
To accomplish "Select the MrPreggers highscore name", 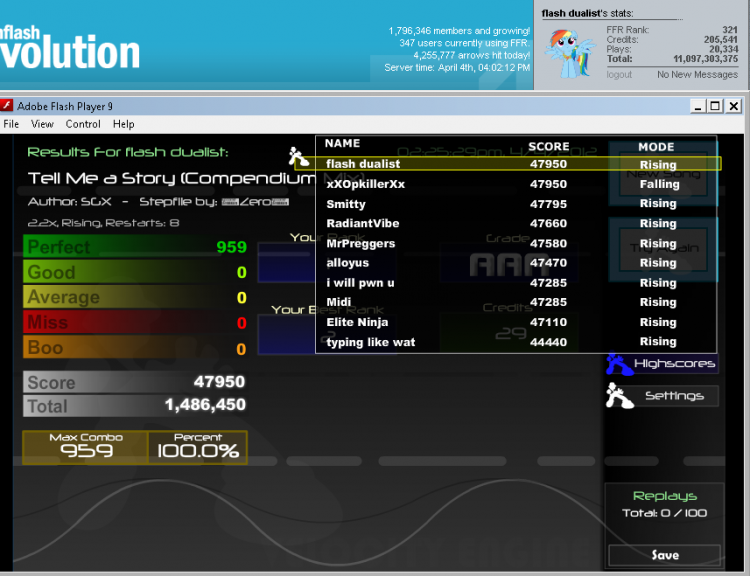I will [361, 244].
